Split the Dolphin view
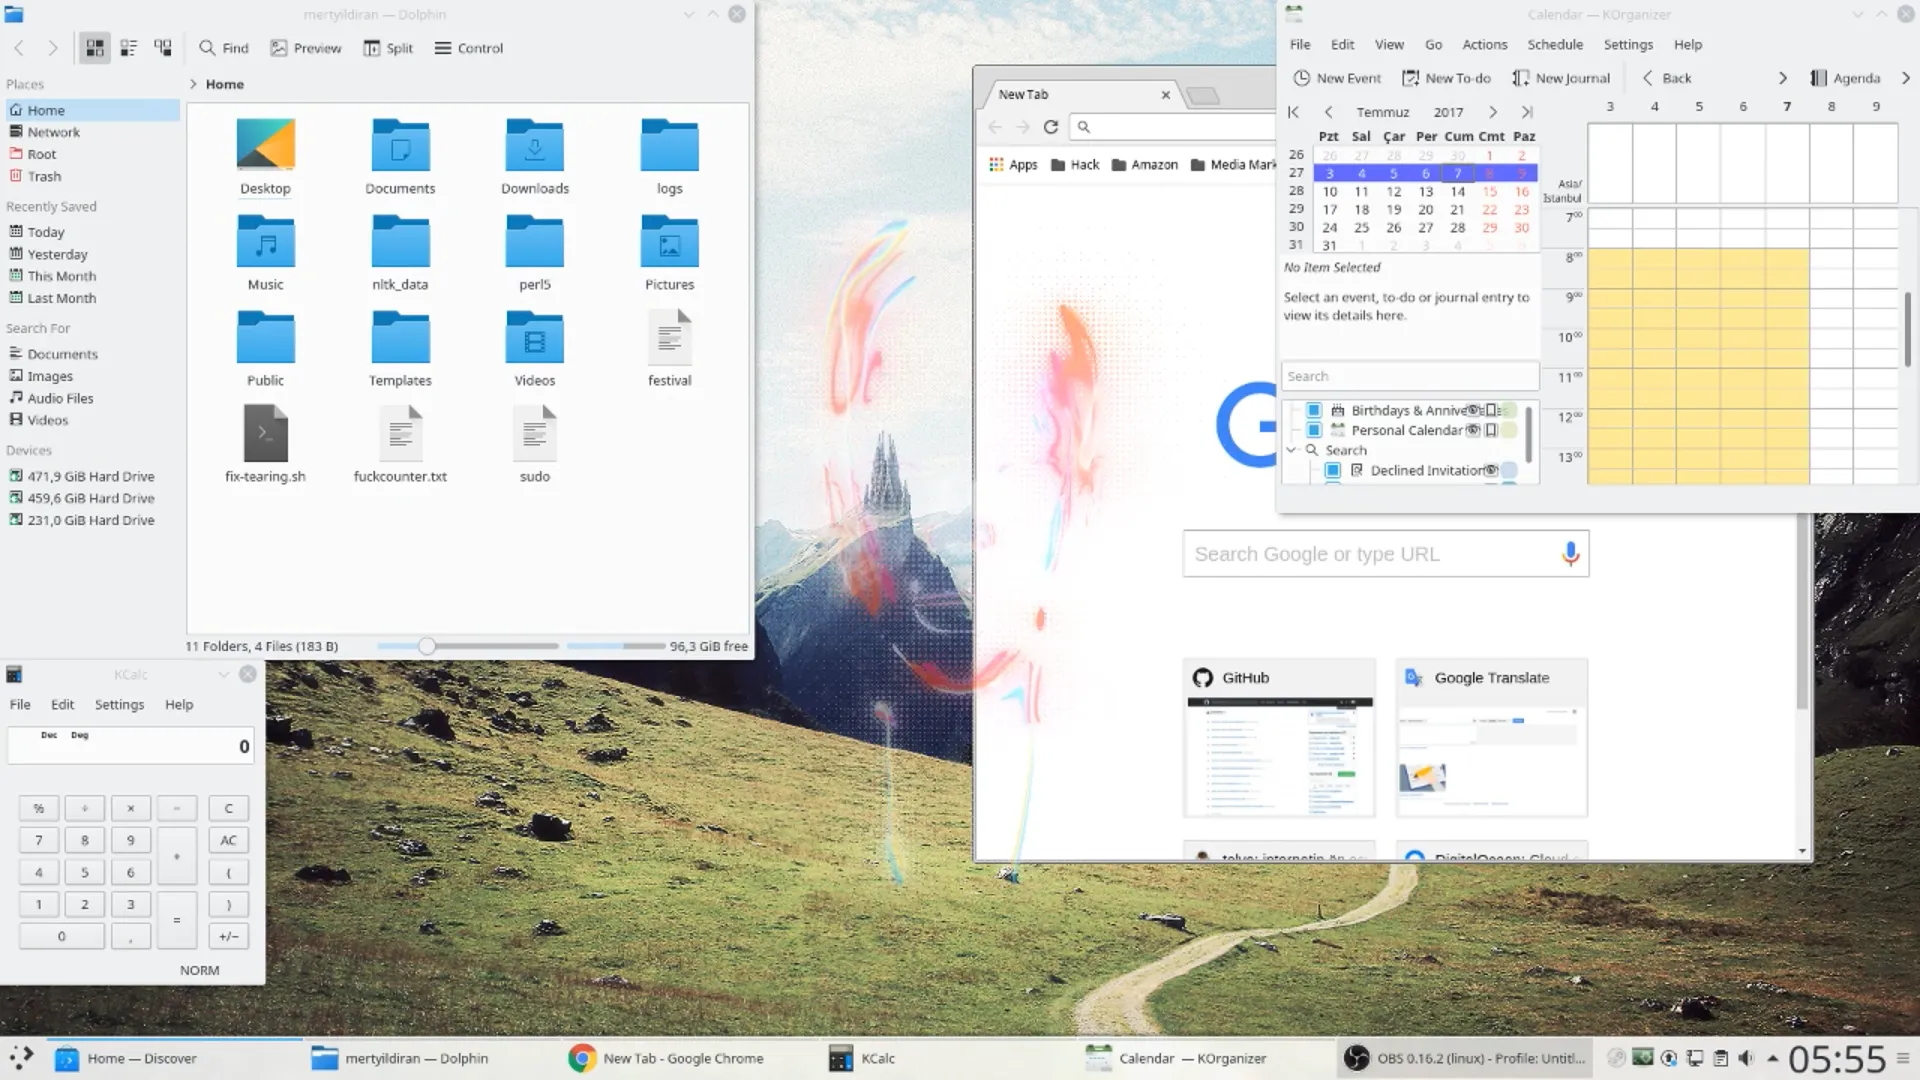The height and width of the screenshot is (1080, 1920). coord(388,47)
